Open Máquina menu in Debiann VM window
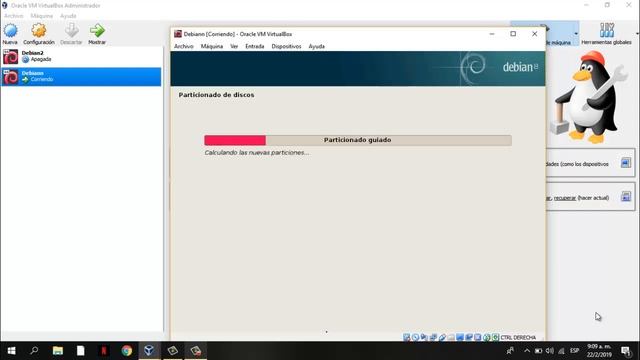 click(212, 46)
